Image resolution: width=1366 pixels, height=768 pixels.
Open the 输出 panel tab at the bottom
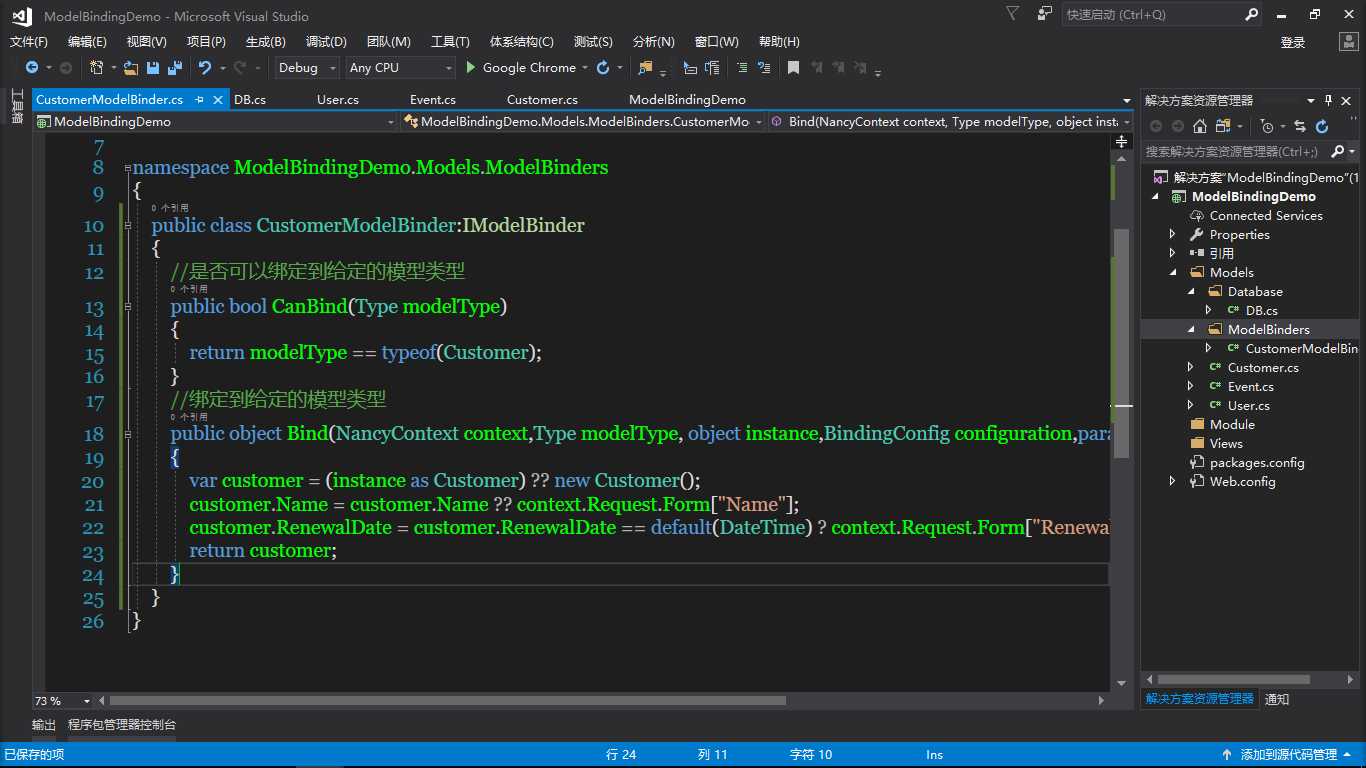(x=44, y=725)
